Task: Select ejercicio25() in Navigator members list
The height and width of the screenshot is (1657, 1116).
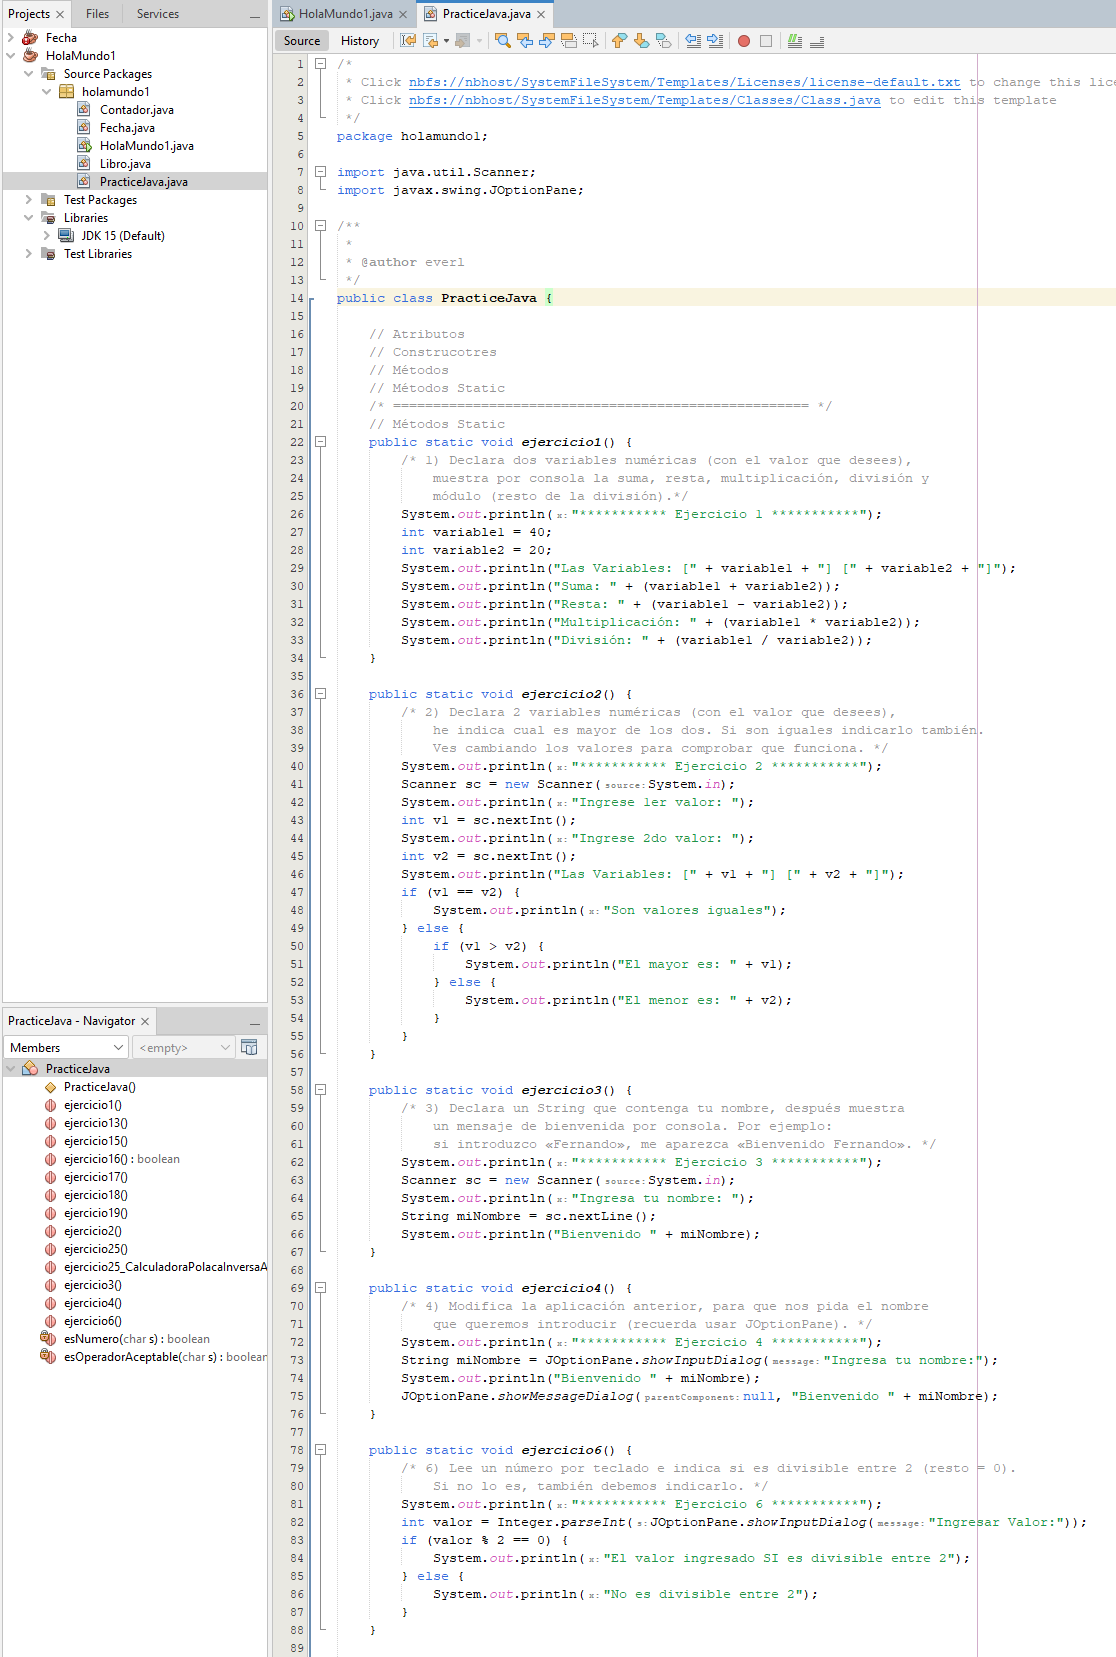Action: click(x=96, y=1249)
